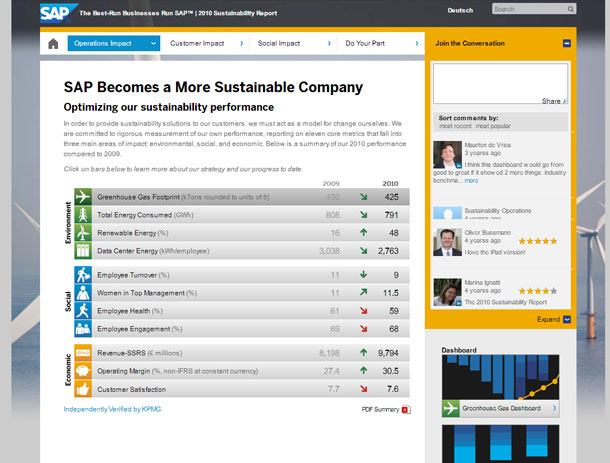Sort comments by most recent
Viewport: 610px width, 463px height.
click(x=455, y=126)
